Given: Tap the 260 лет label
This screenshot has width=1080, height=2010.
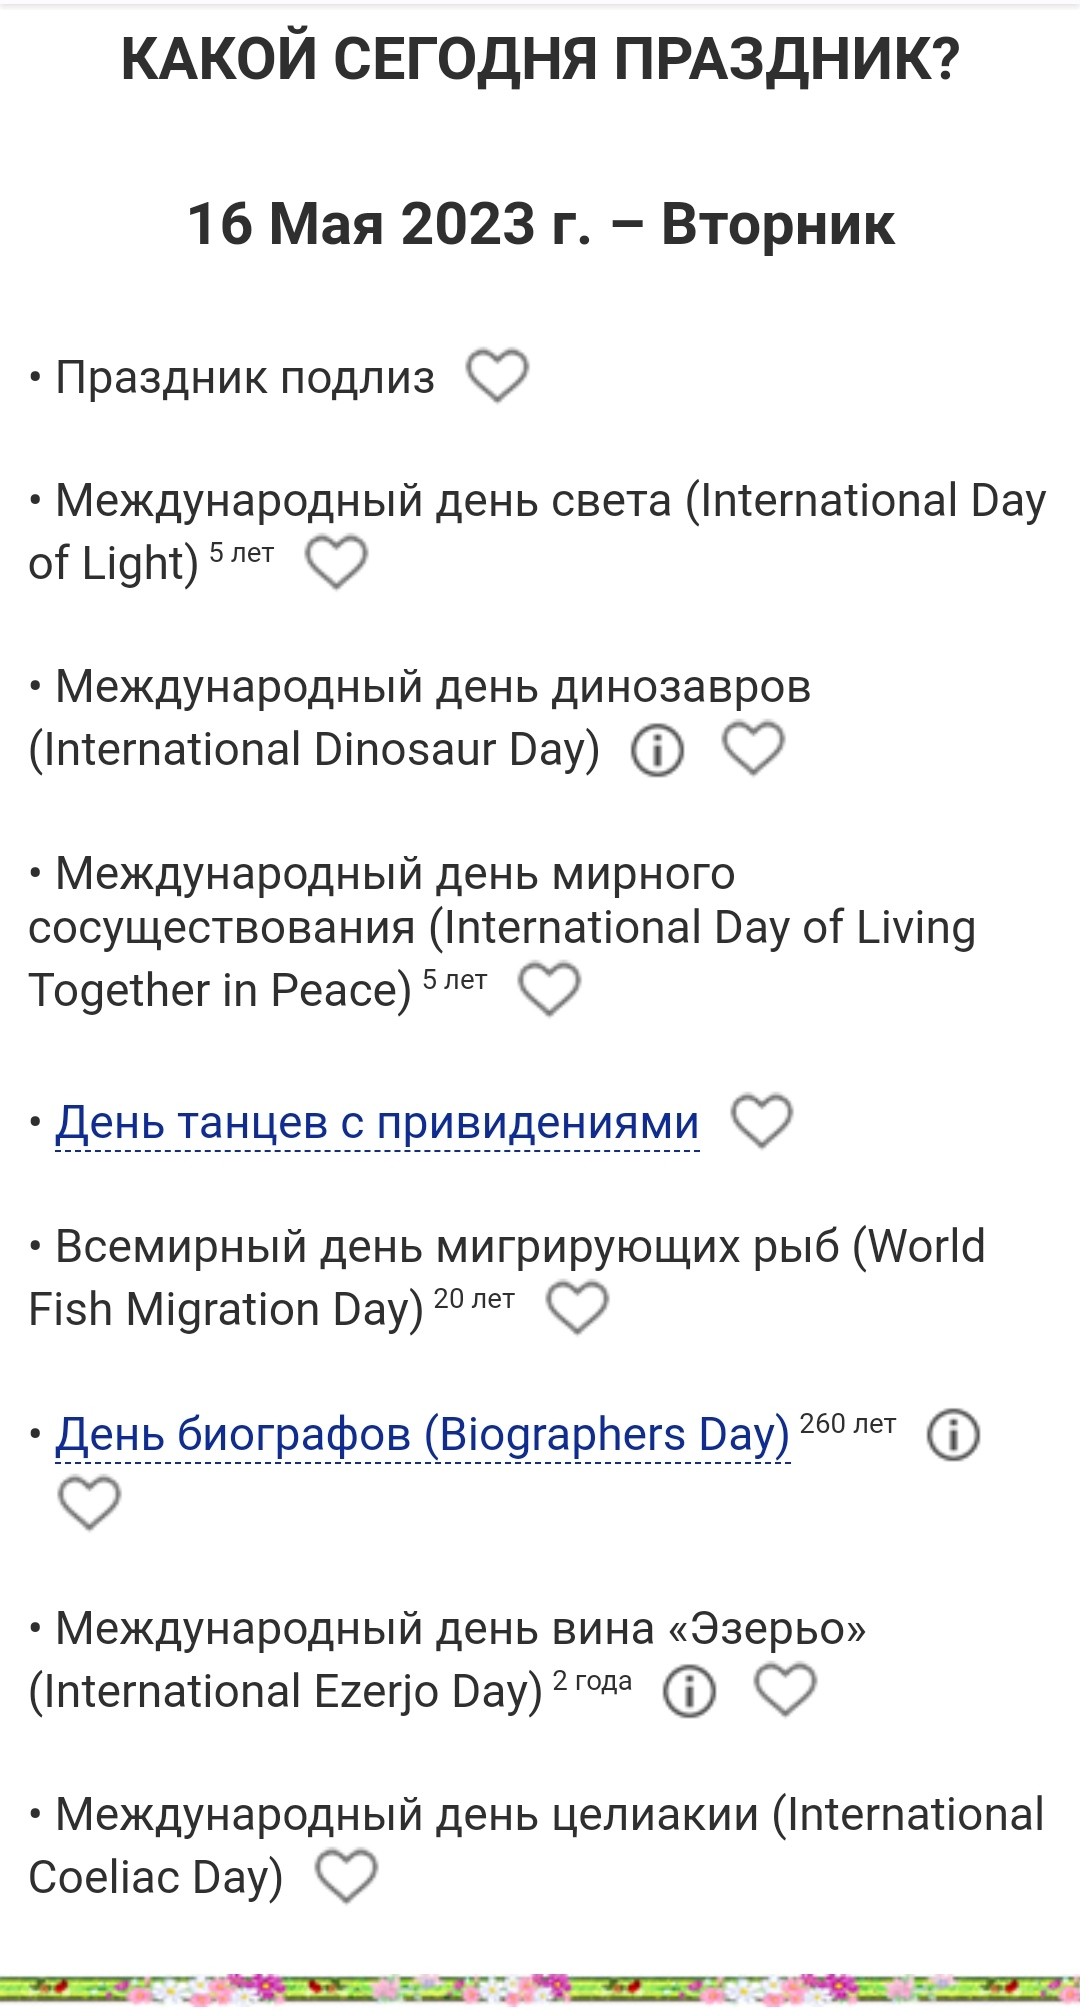Looking at the screenshot, I should tap(848, 1423).
